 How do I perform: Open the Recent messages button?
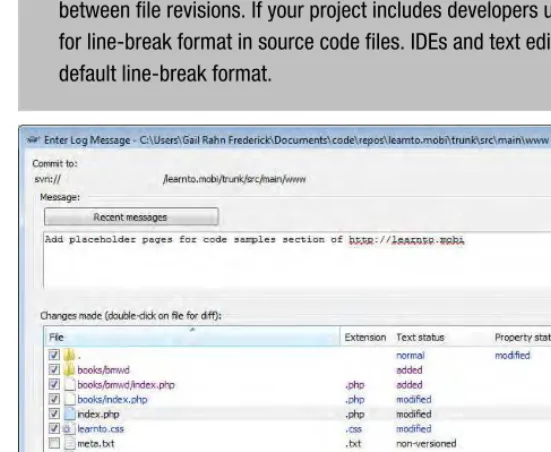(x=131, y=217)
